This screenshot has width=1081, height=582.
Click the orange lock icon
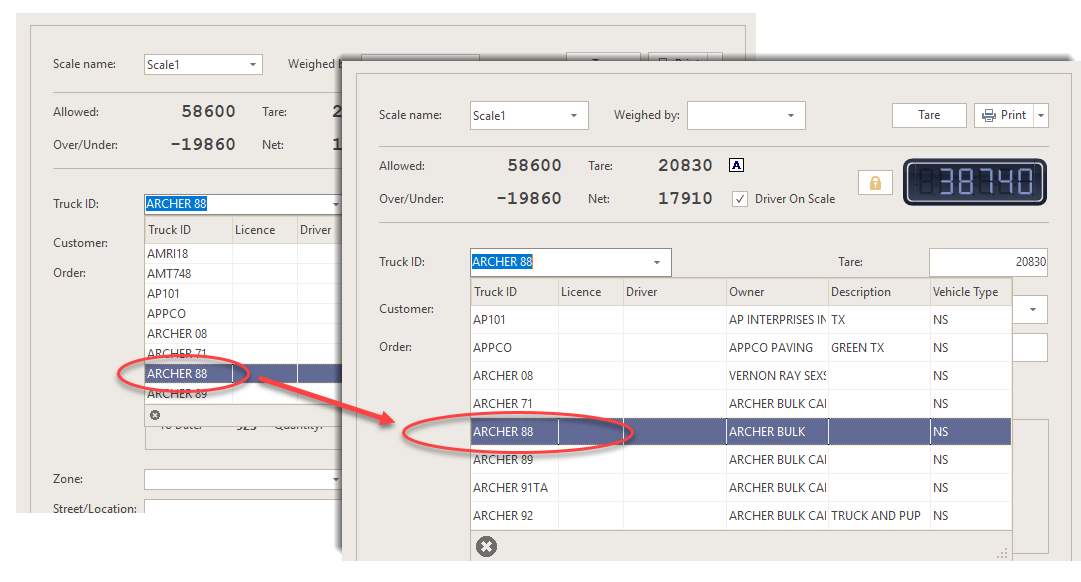tap(875, 183)
